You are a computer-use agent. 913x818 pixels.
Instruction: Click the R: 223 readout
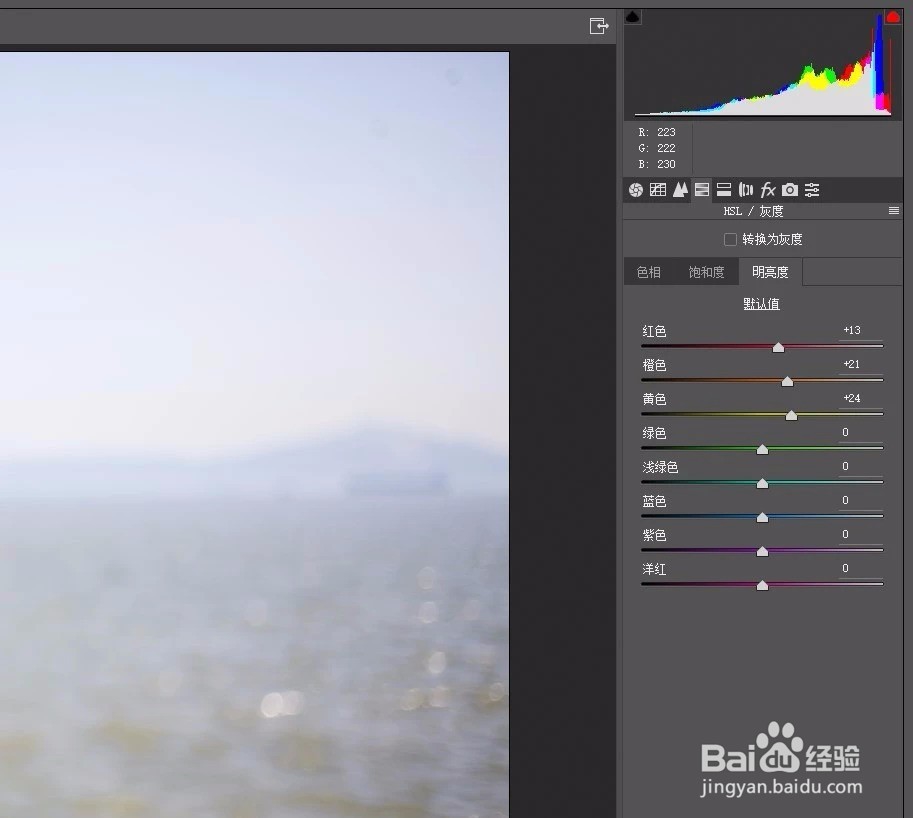[x=657, y=132]
